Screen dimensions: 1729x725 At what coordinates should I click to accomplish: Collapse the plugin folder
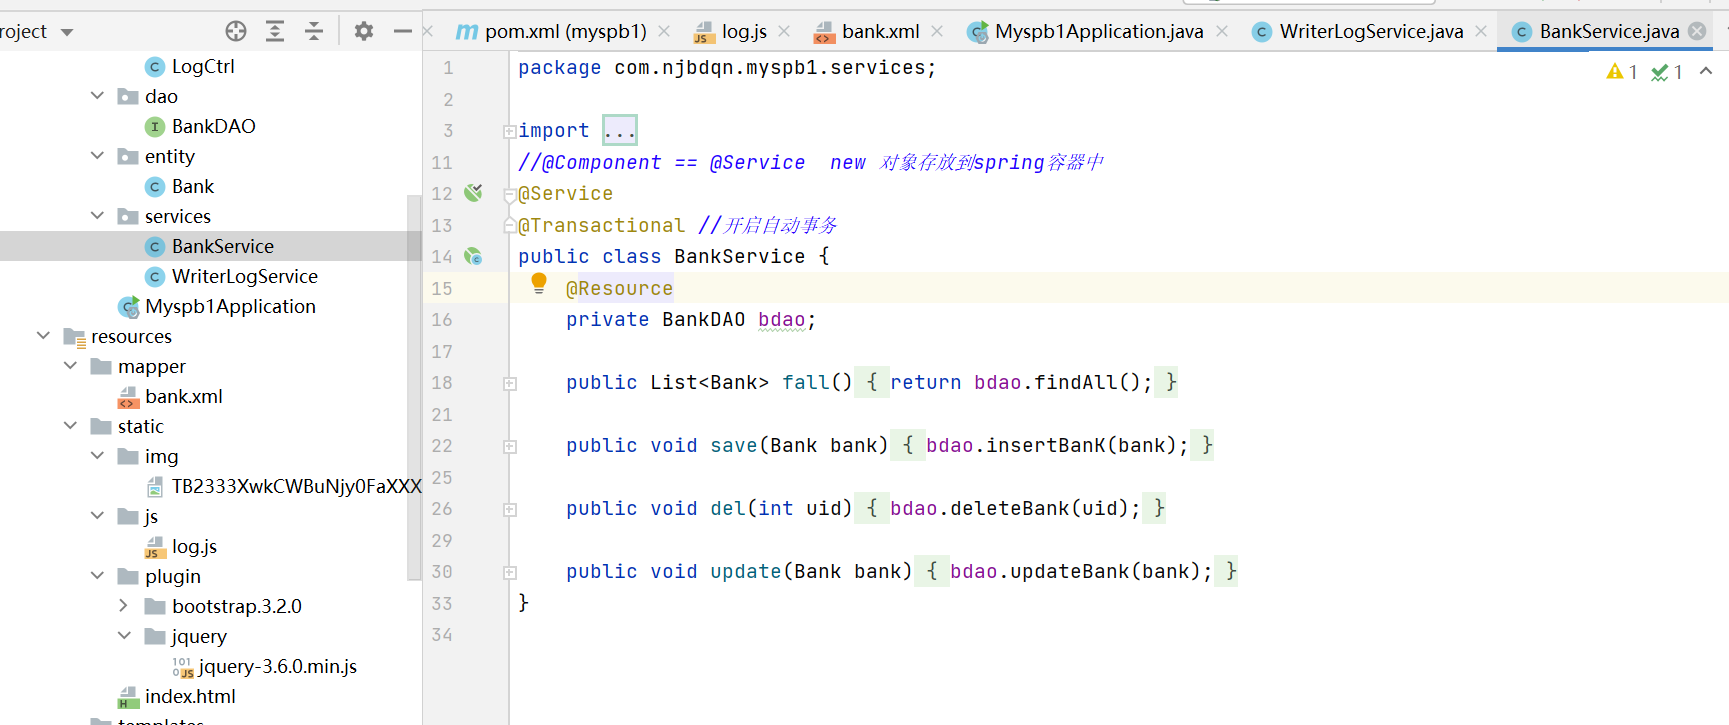(x=97, y=576)
